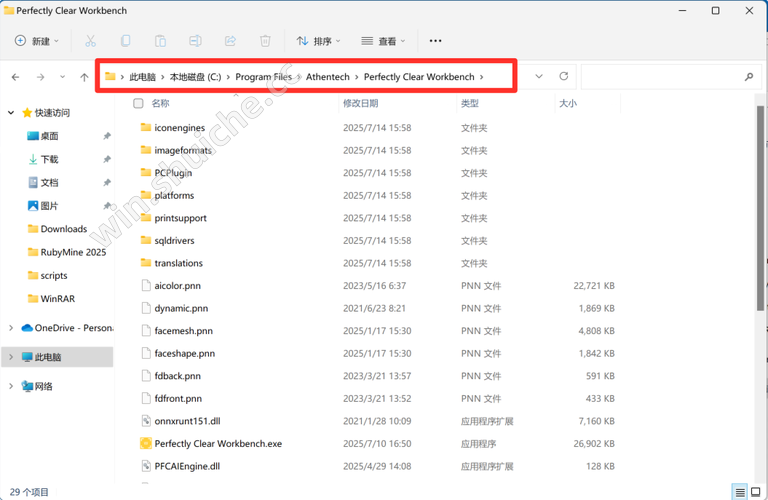Refresh the current folder view
The width and height of the screenshot is (768, 500).
564,76
